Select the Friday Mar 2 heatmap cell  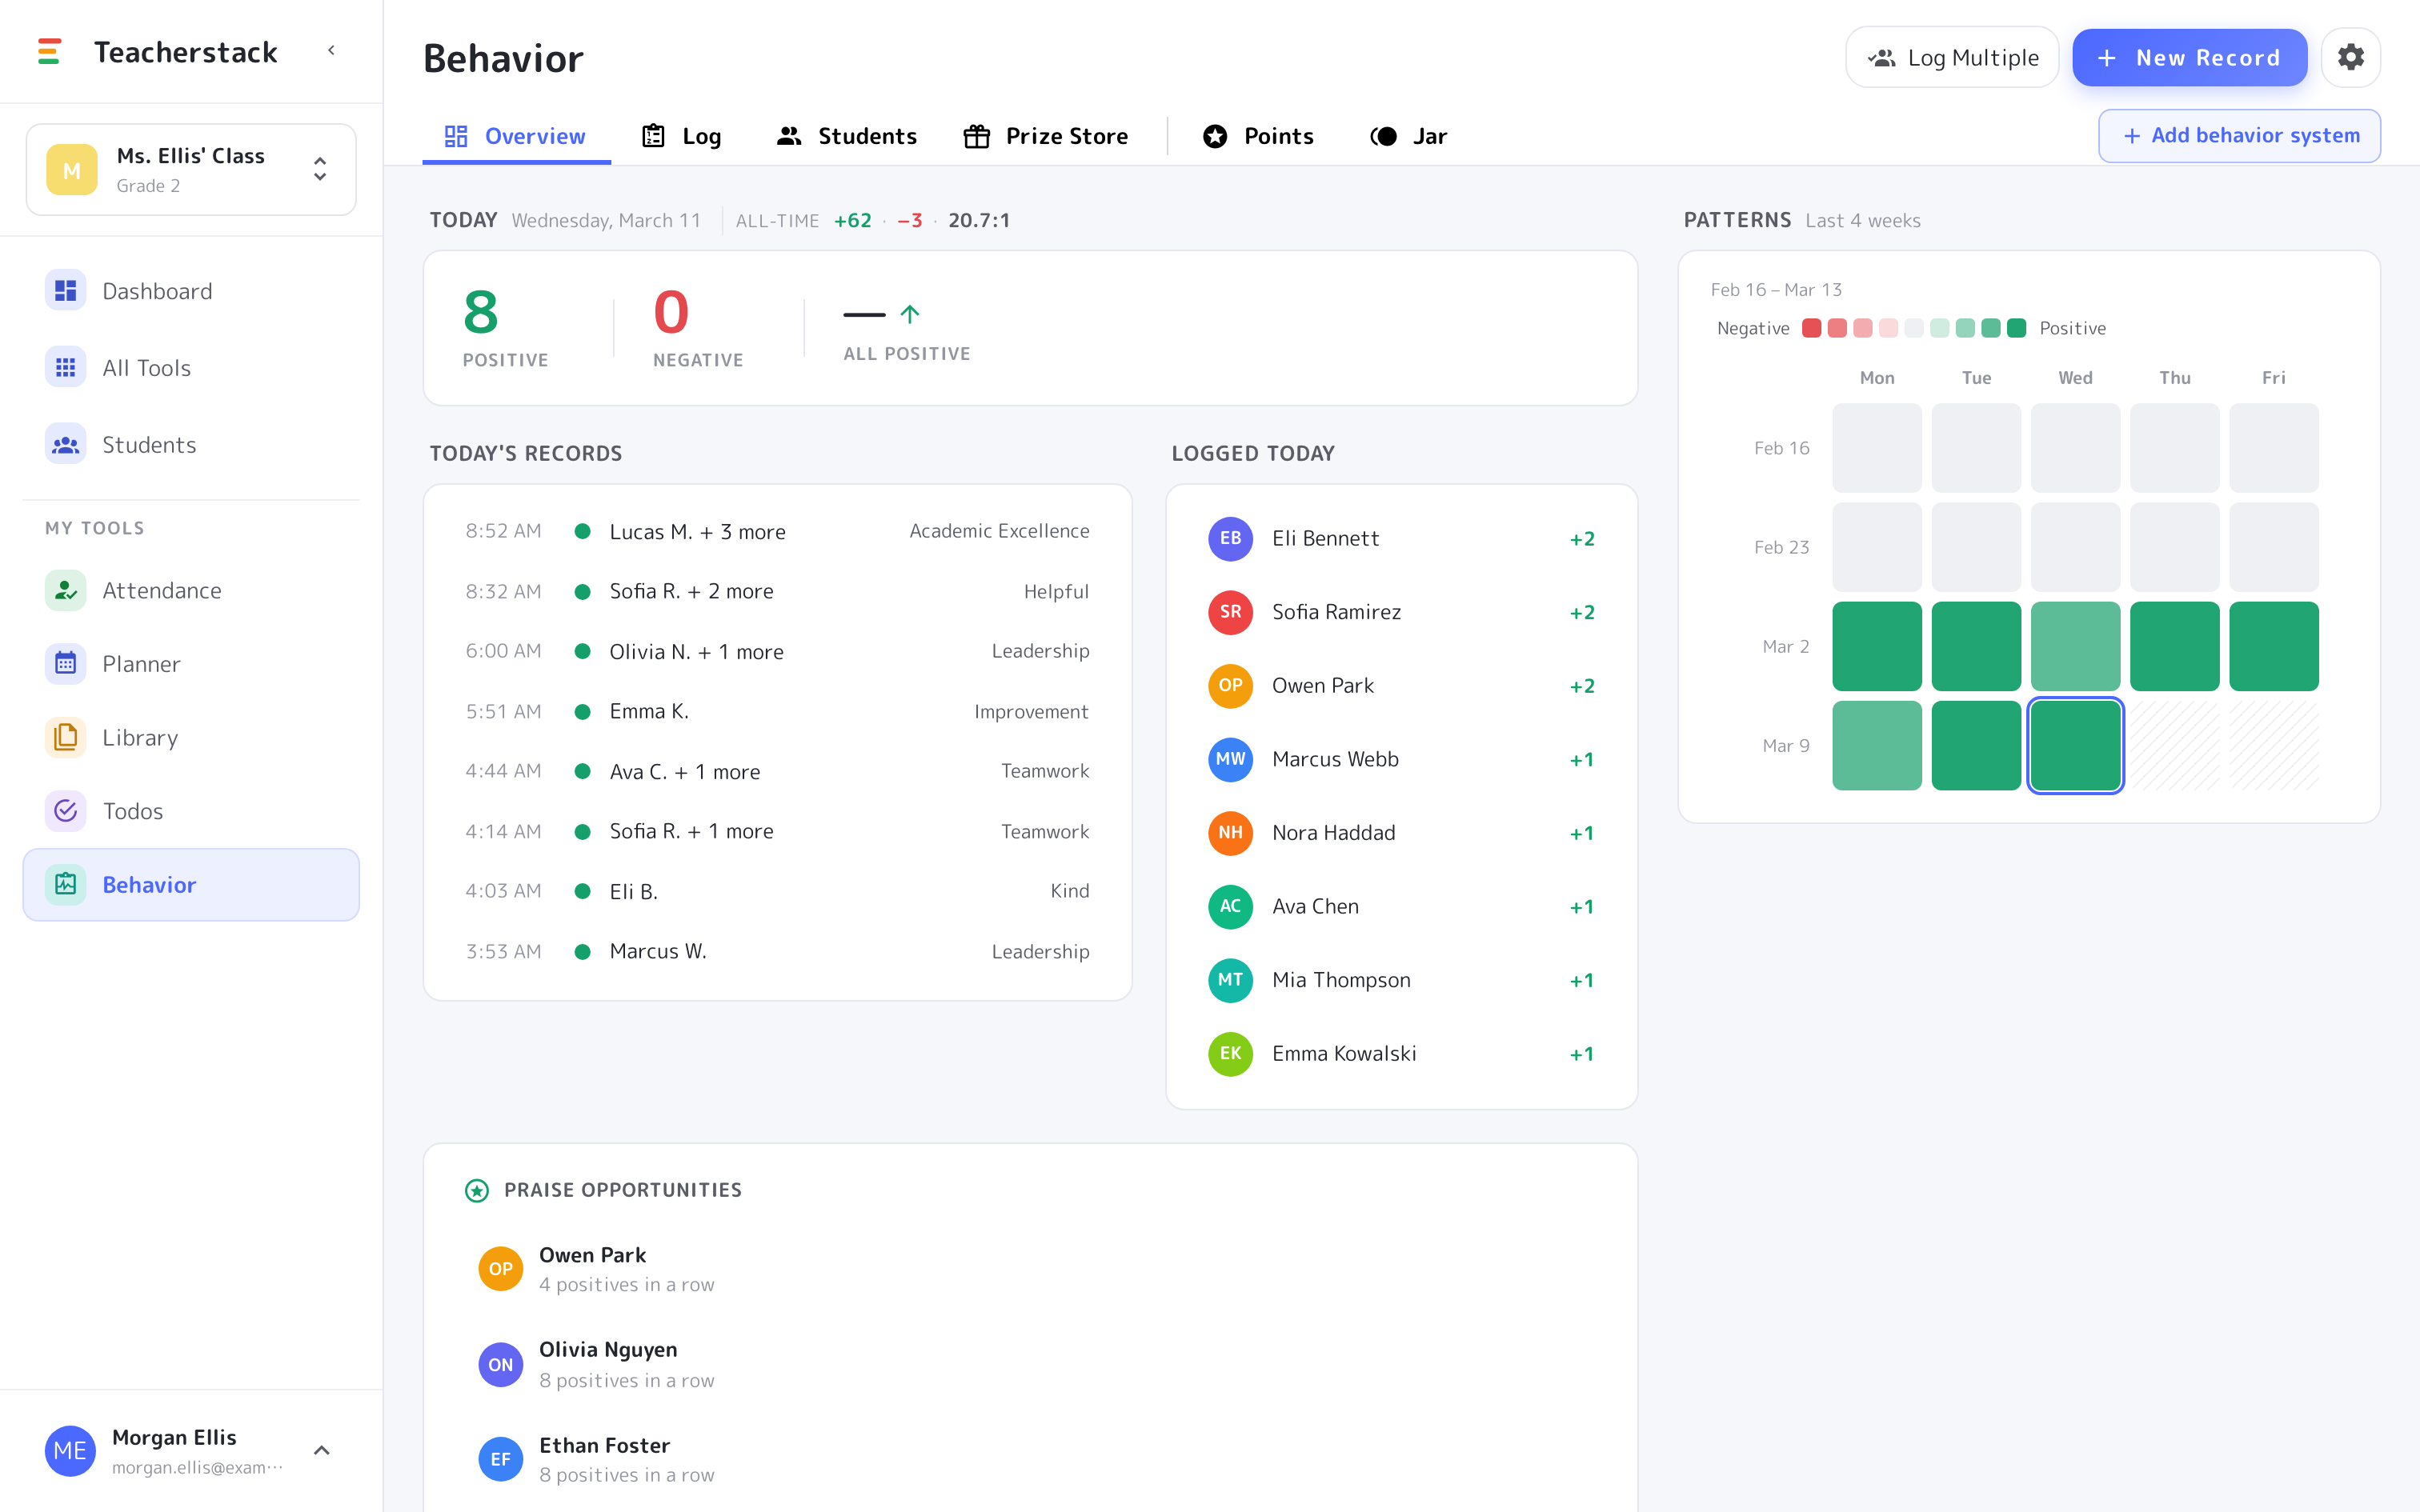tap(2273, 646)
